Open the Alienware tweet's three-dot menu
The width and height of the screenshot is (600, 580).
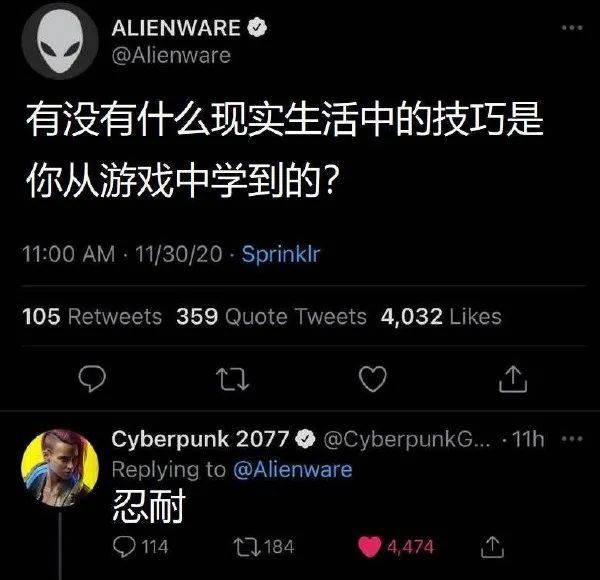pyautogui.click(x=572, y=28)
